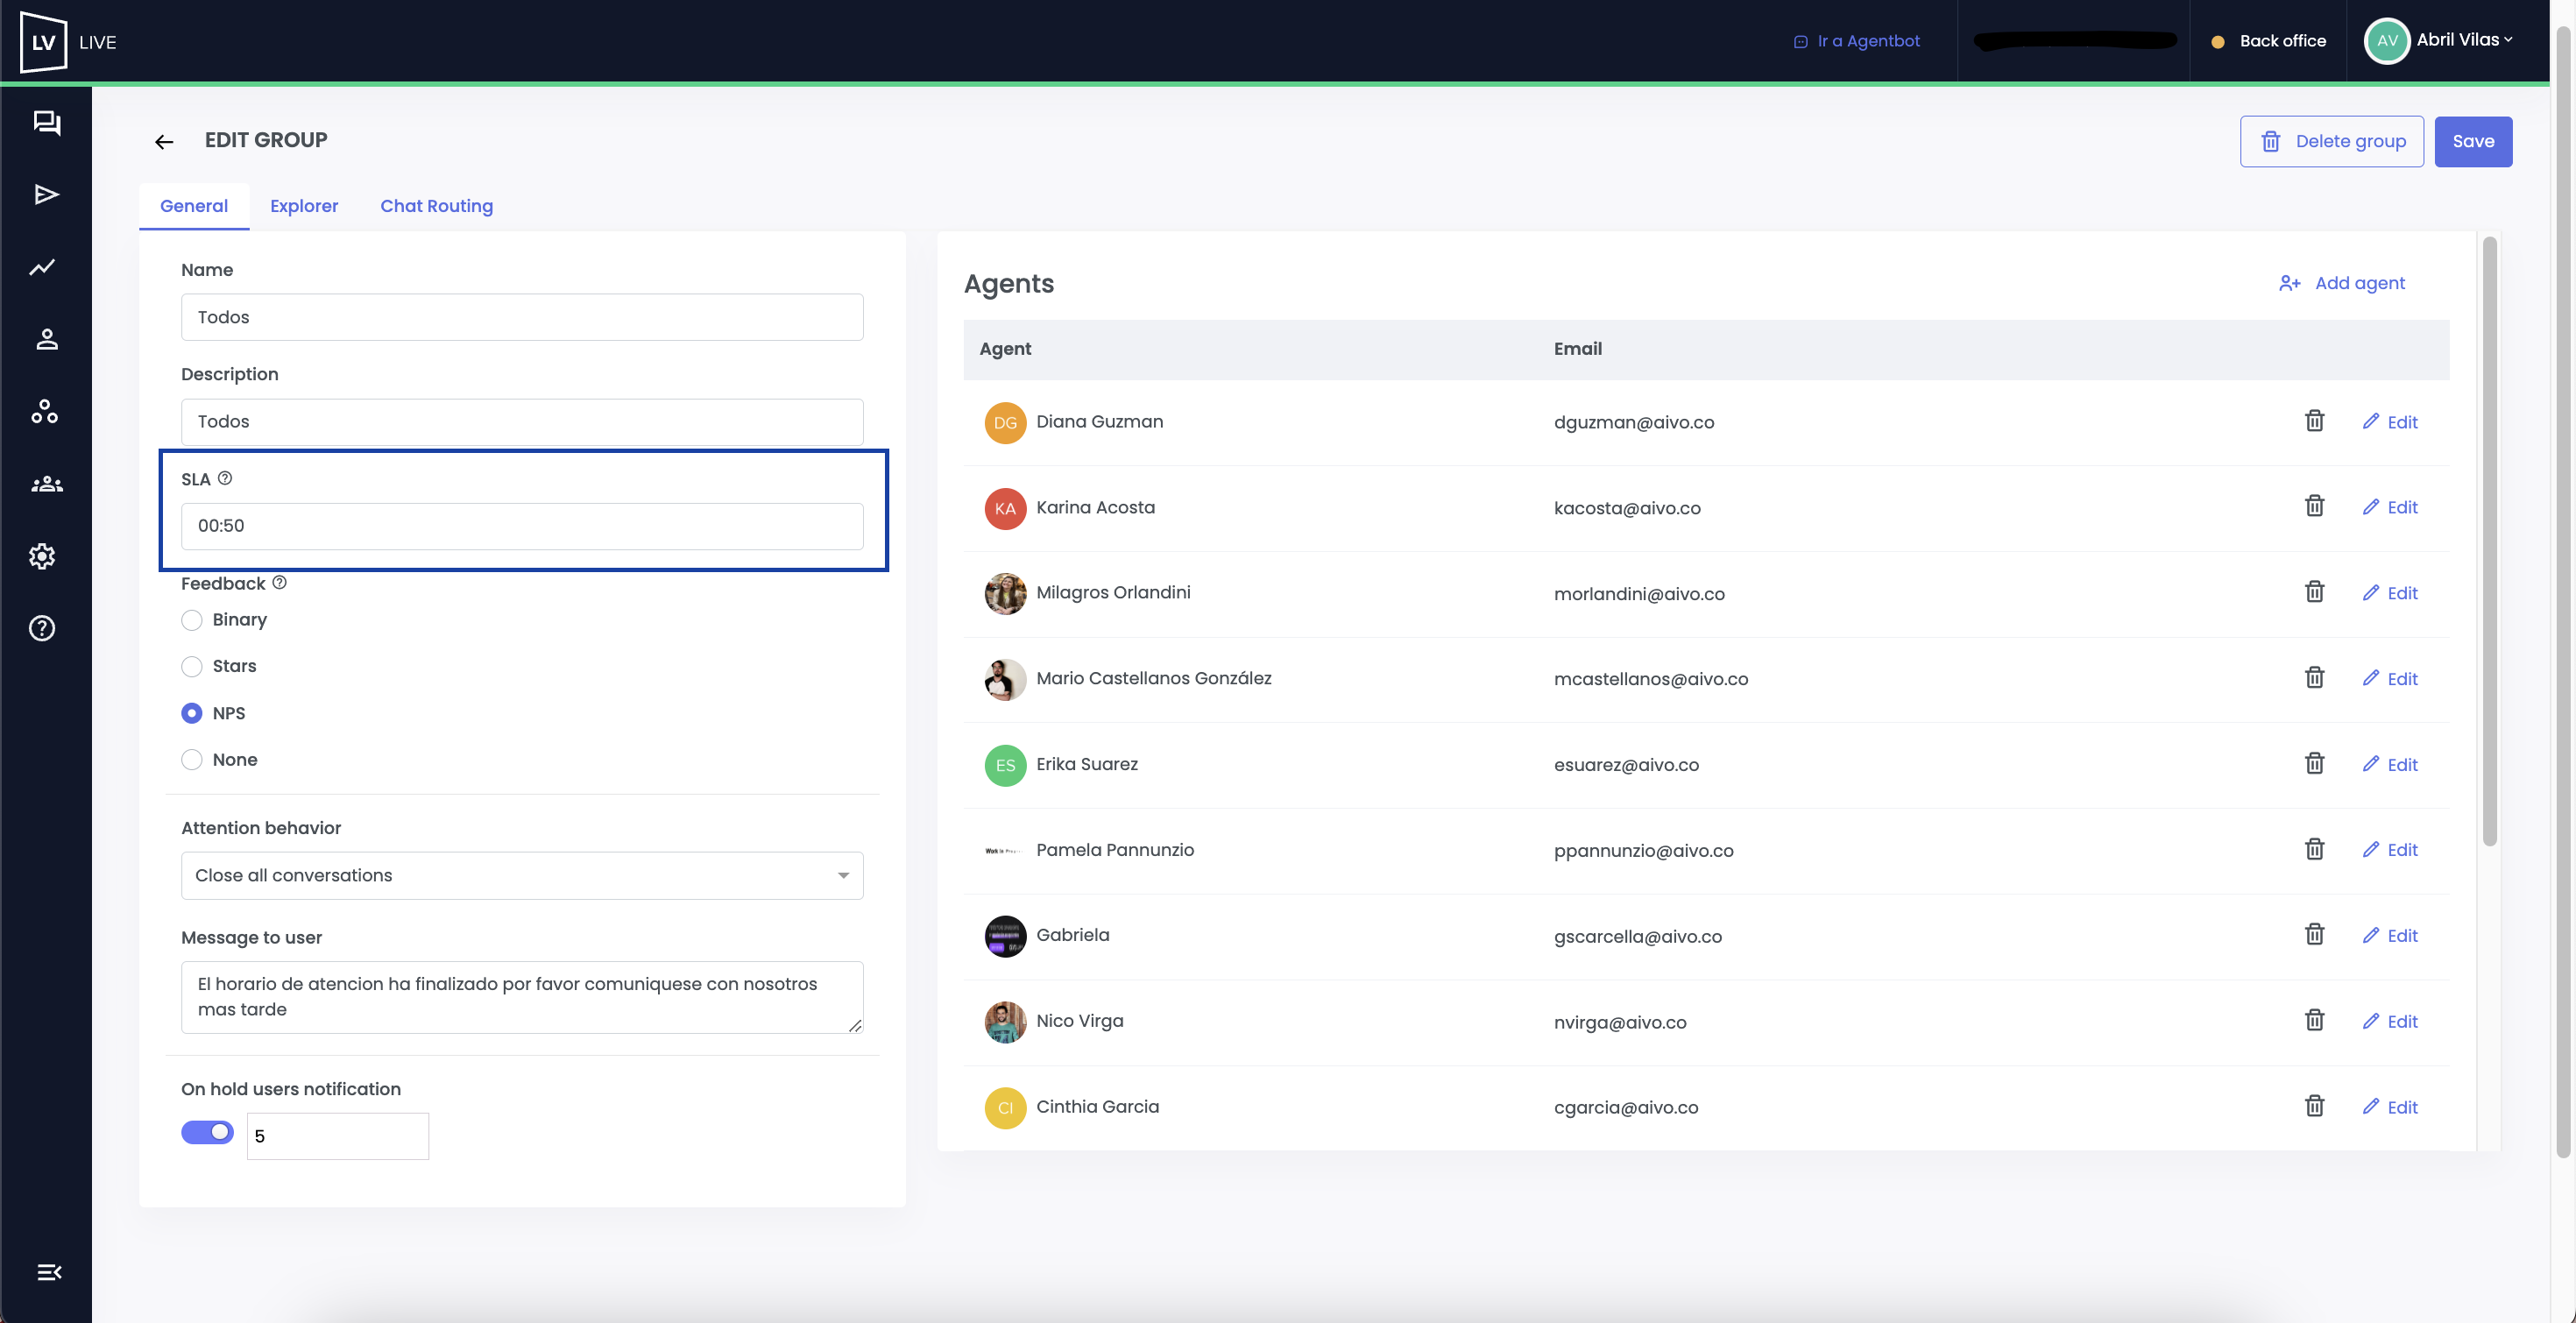Collapse the sidebar menu icon at bottom
The width and height of the screenshot is (2576, 1323).
click(x=48, y=1272)
